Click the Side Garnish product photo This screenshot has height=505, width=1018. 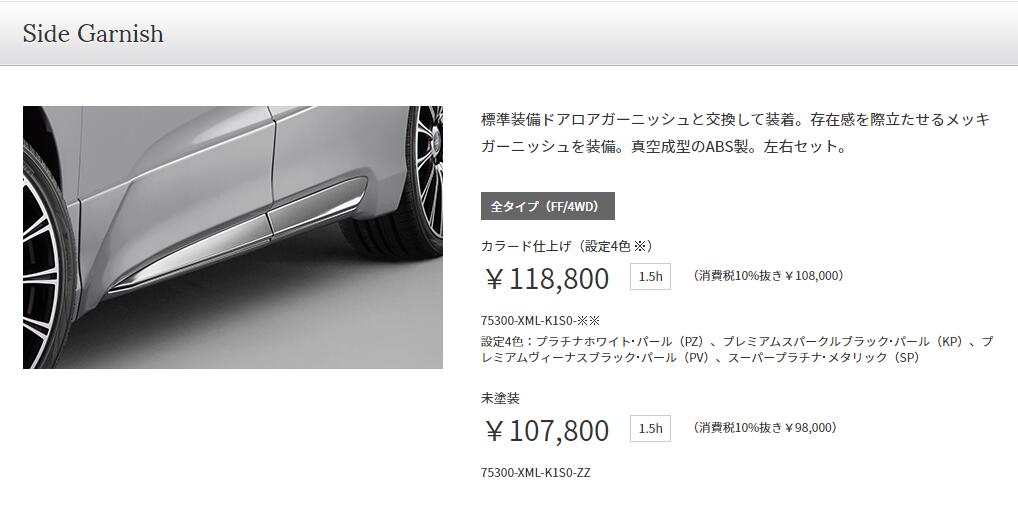pos(232,237)
